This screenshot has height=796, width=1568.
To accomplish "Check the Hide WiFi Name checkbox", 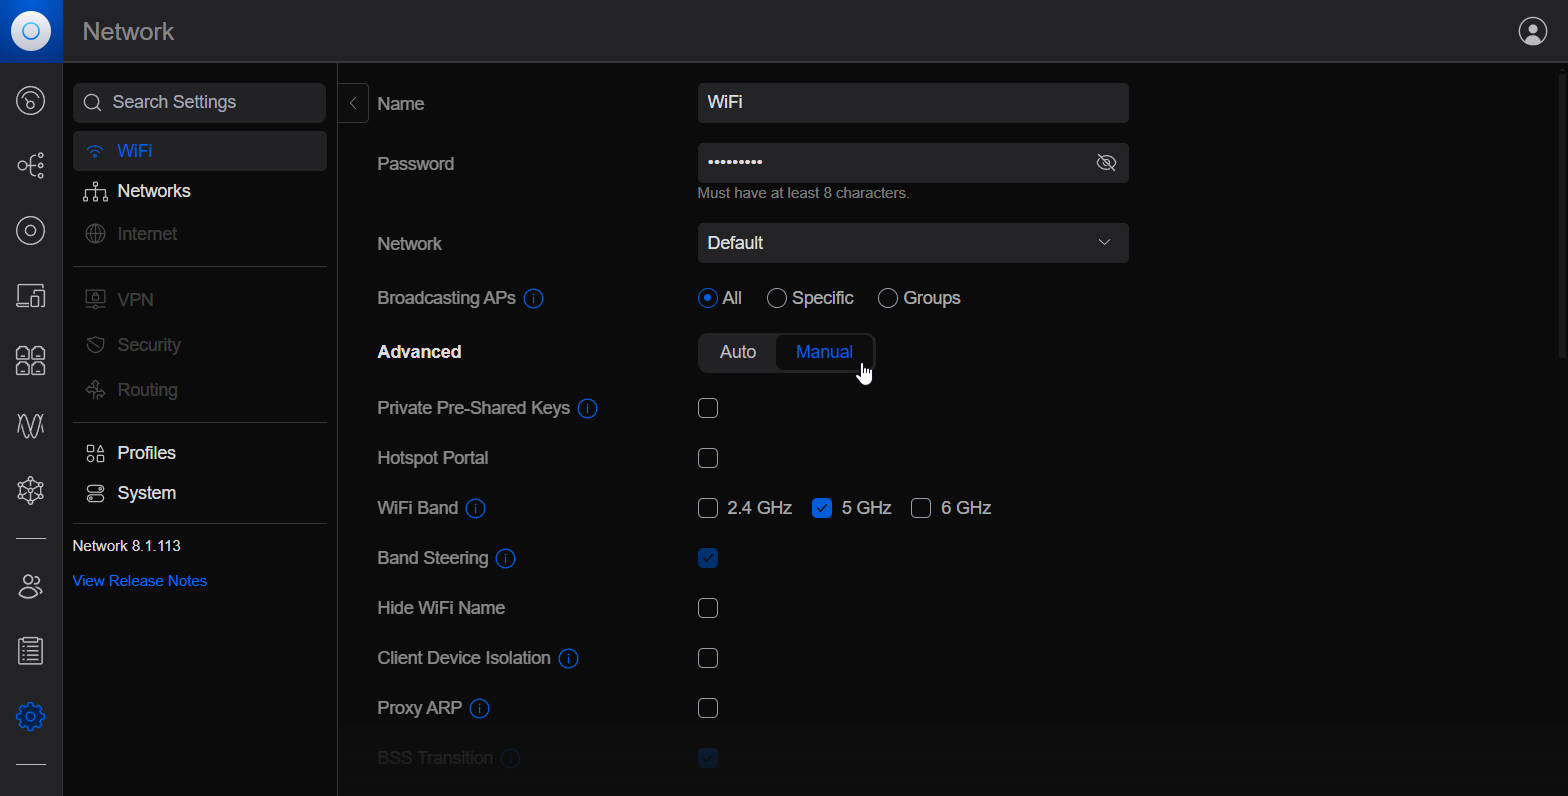I will tap(708, 608).
